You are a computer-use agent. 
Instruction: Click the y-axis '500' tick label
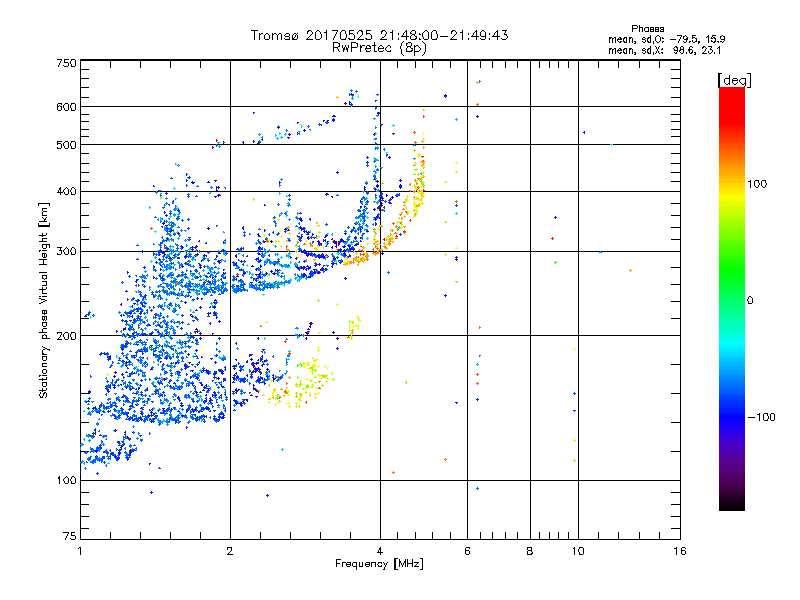(x=66, y=145)
